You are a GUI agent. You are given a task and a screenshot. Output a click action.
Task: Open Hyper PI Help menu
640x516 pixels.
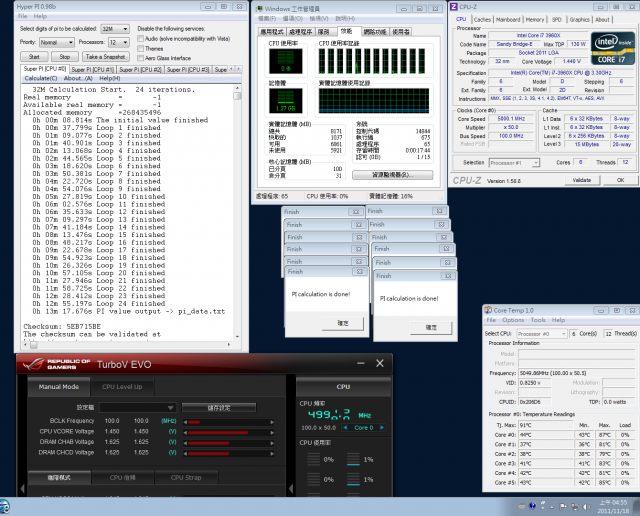pos(40,16)
